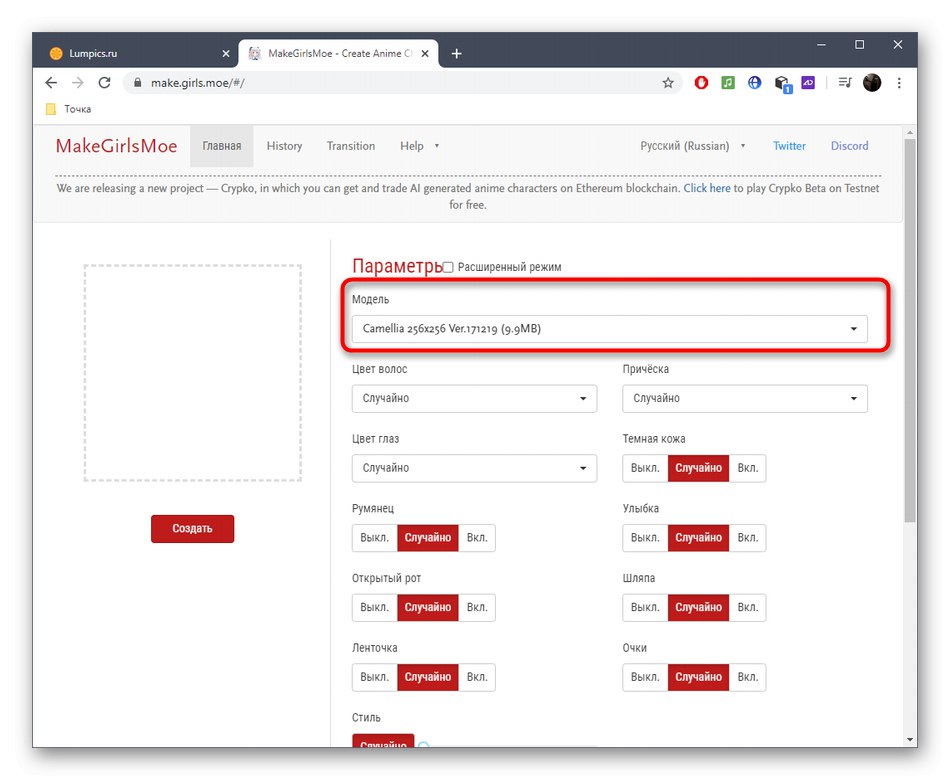Open the History page

coord(284,146)
